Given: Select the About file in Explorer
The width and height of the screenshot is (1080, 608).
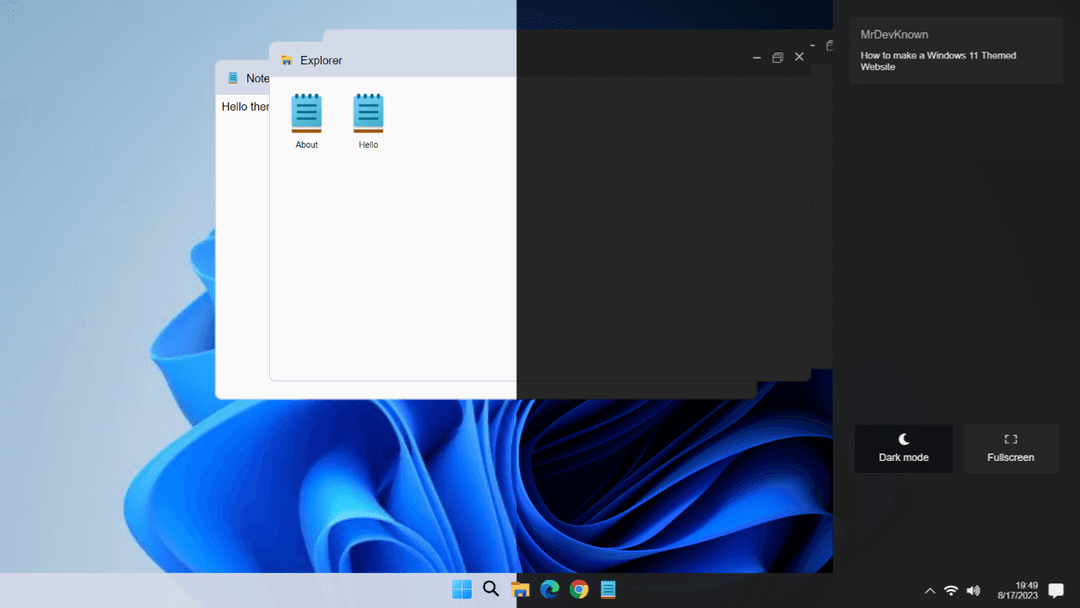Looking at the screenshot, I should (x=307, y=121).
